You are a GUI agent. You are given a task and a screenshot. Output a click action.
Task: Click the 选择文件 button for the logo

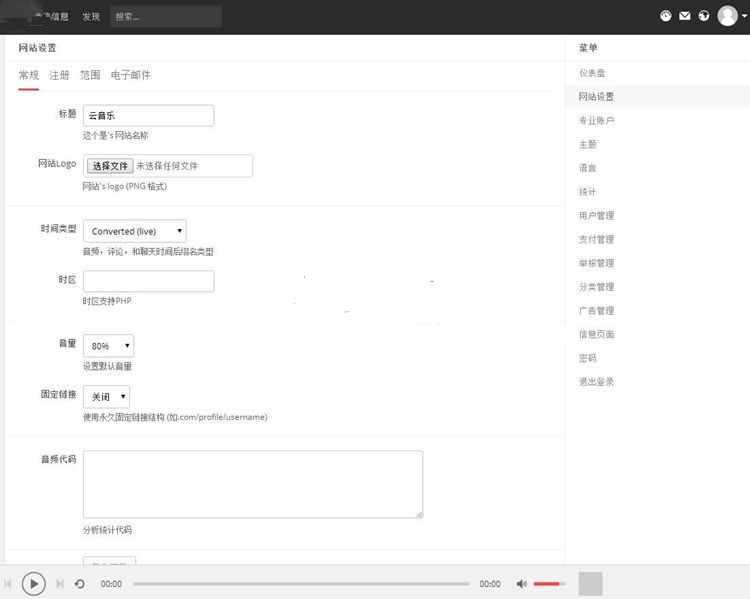point(110,166)
